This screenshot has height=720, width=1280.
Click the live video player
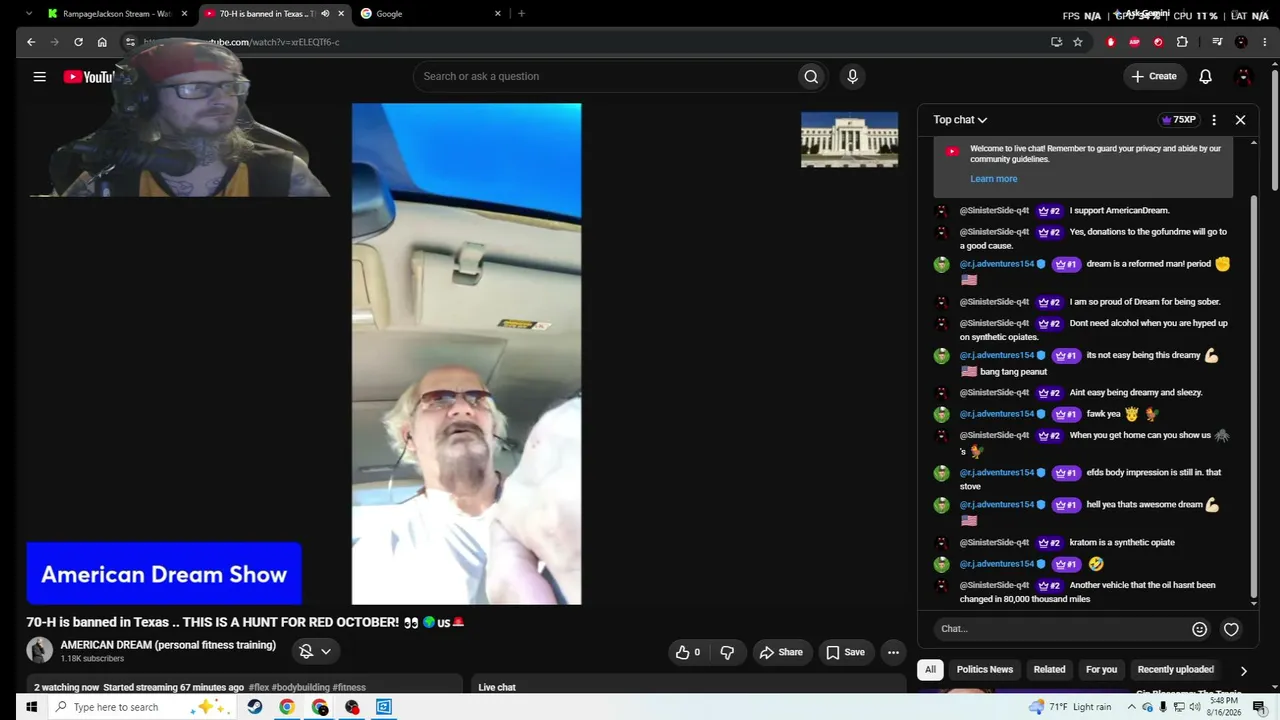click(466, 354)
